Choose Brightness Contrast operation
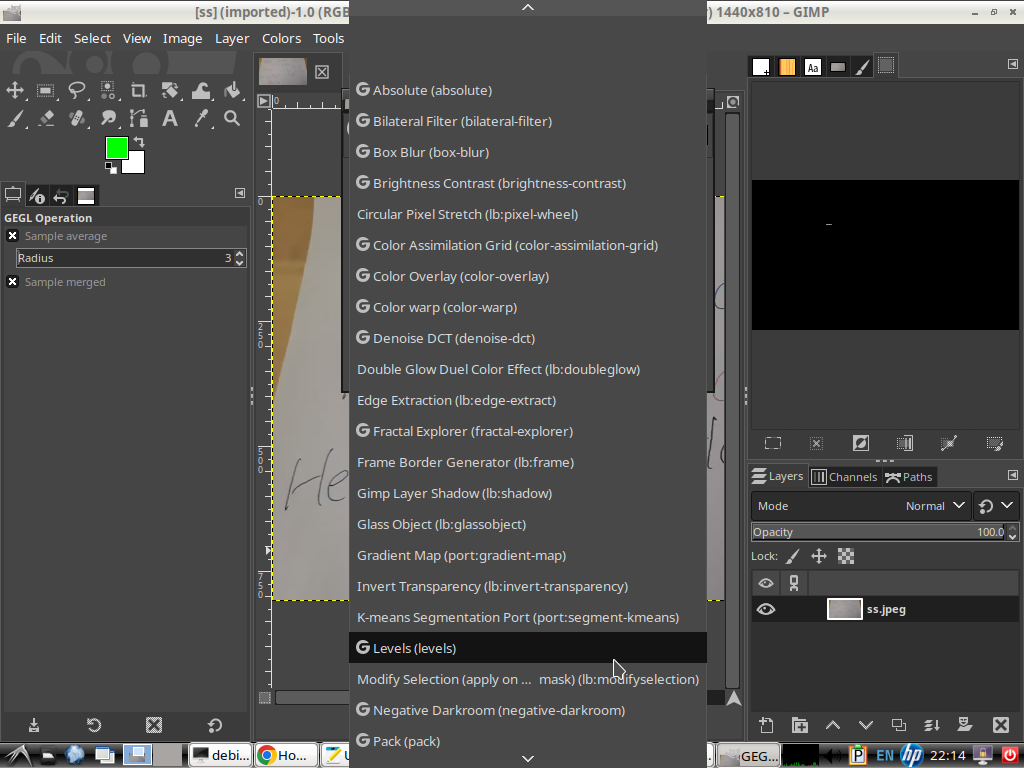 pos(528,183)
